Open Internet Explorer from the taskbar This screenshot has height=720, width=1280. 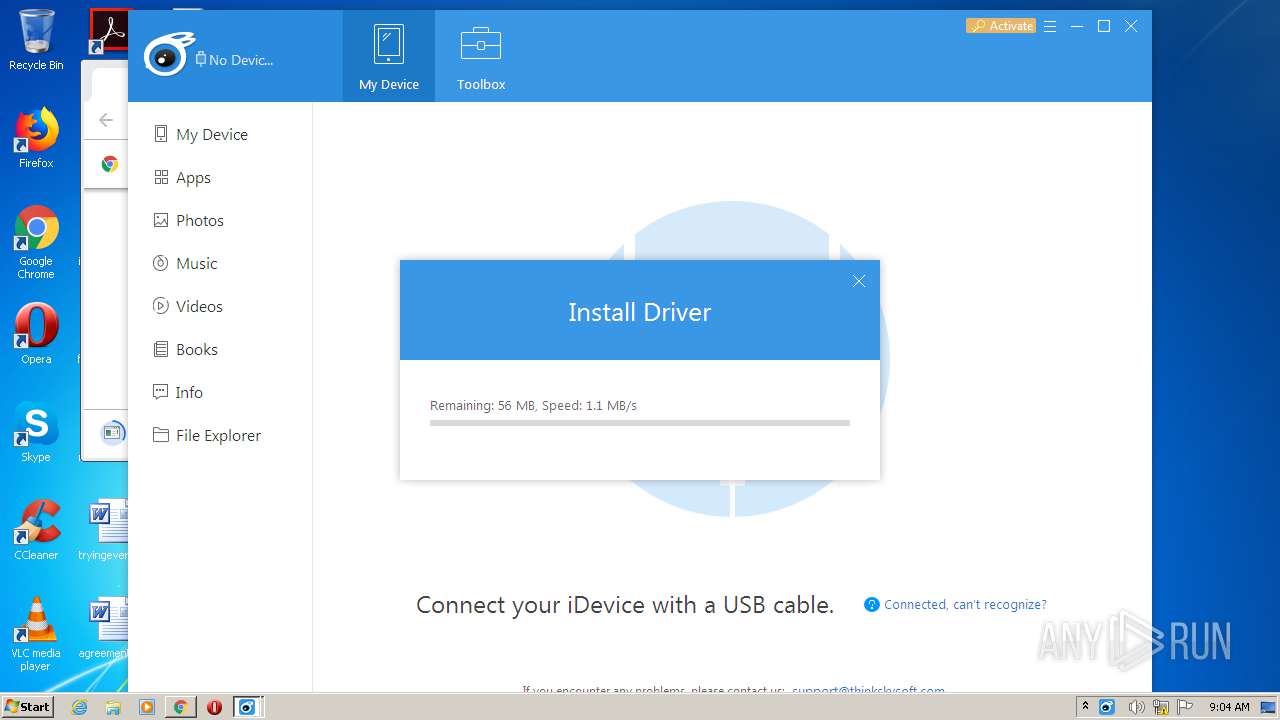pos(79,707)
